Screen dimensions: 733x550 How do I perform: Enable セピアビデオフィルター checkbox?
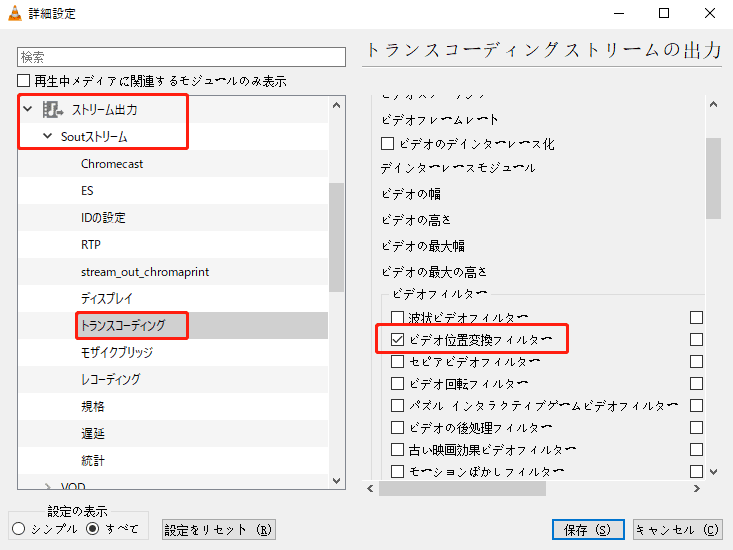397,362
